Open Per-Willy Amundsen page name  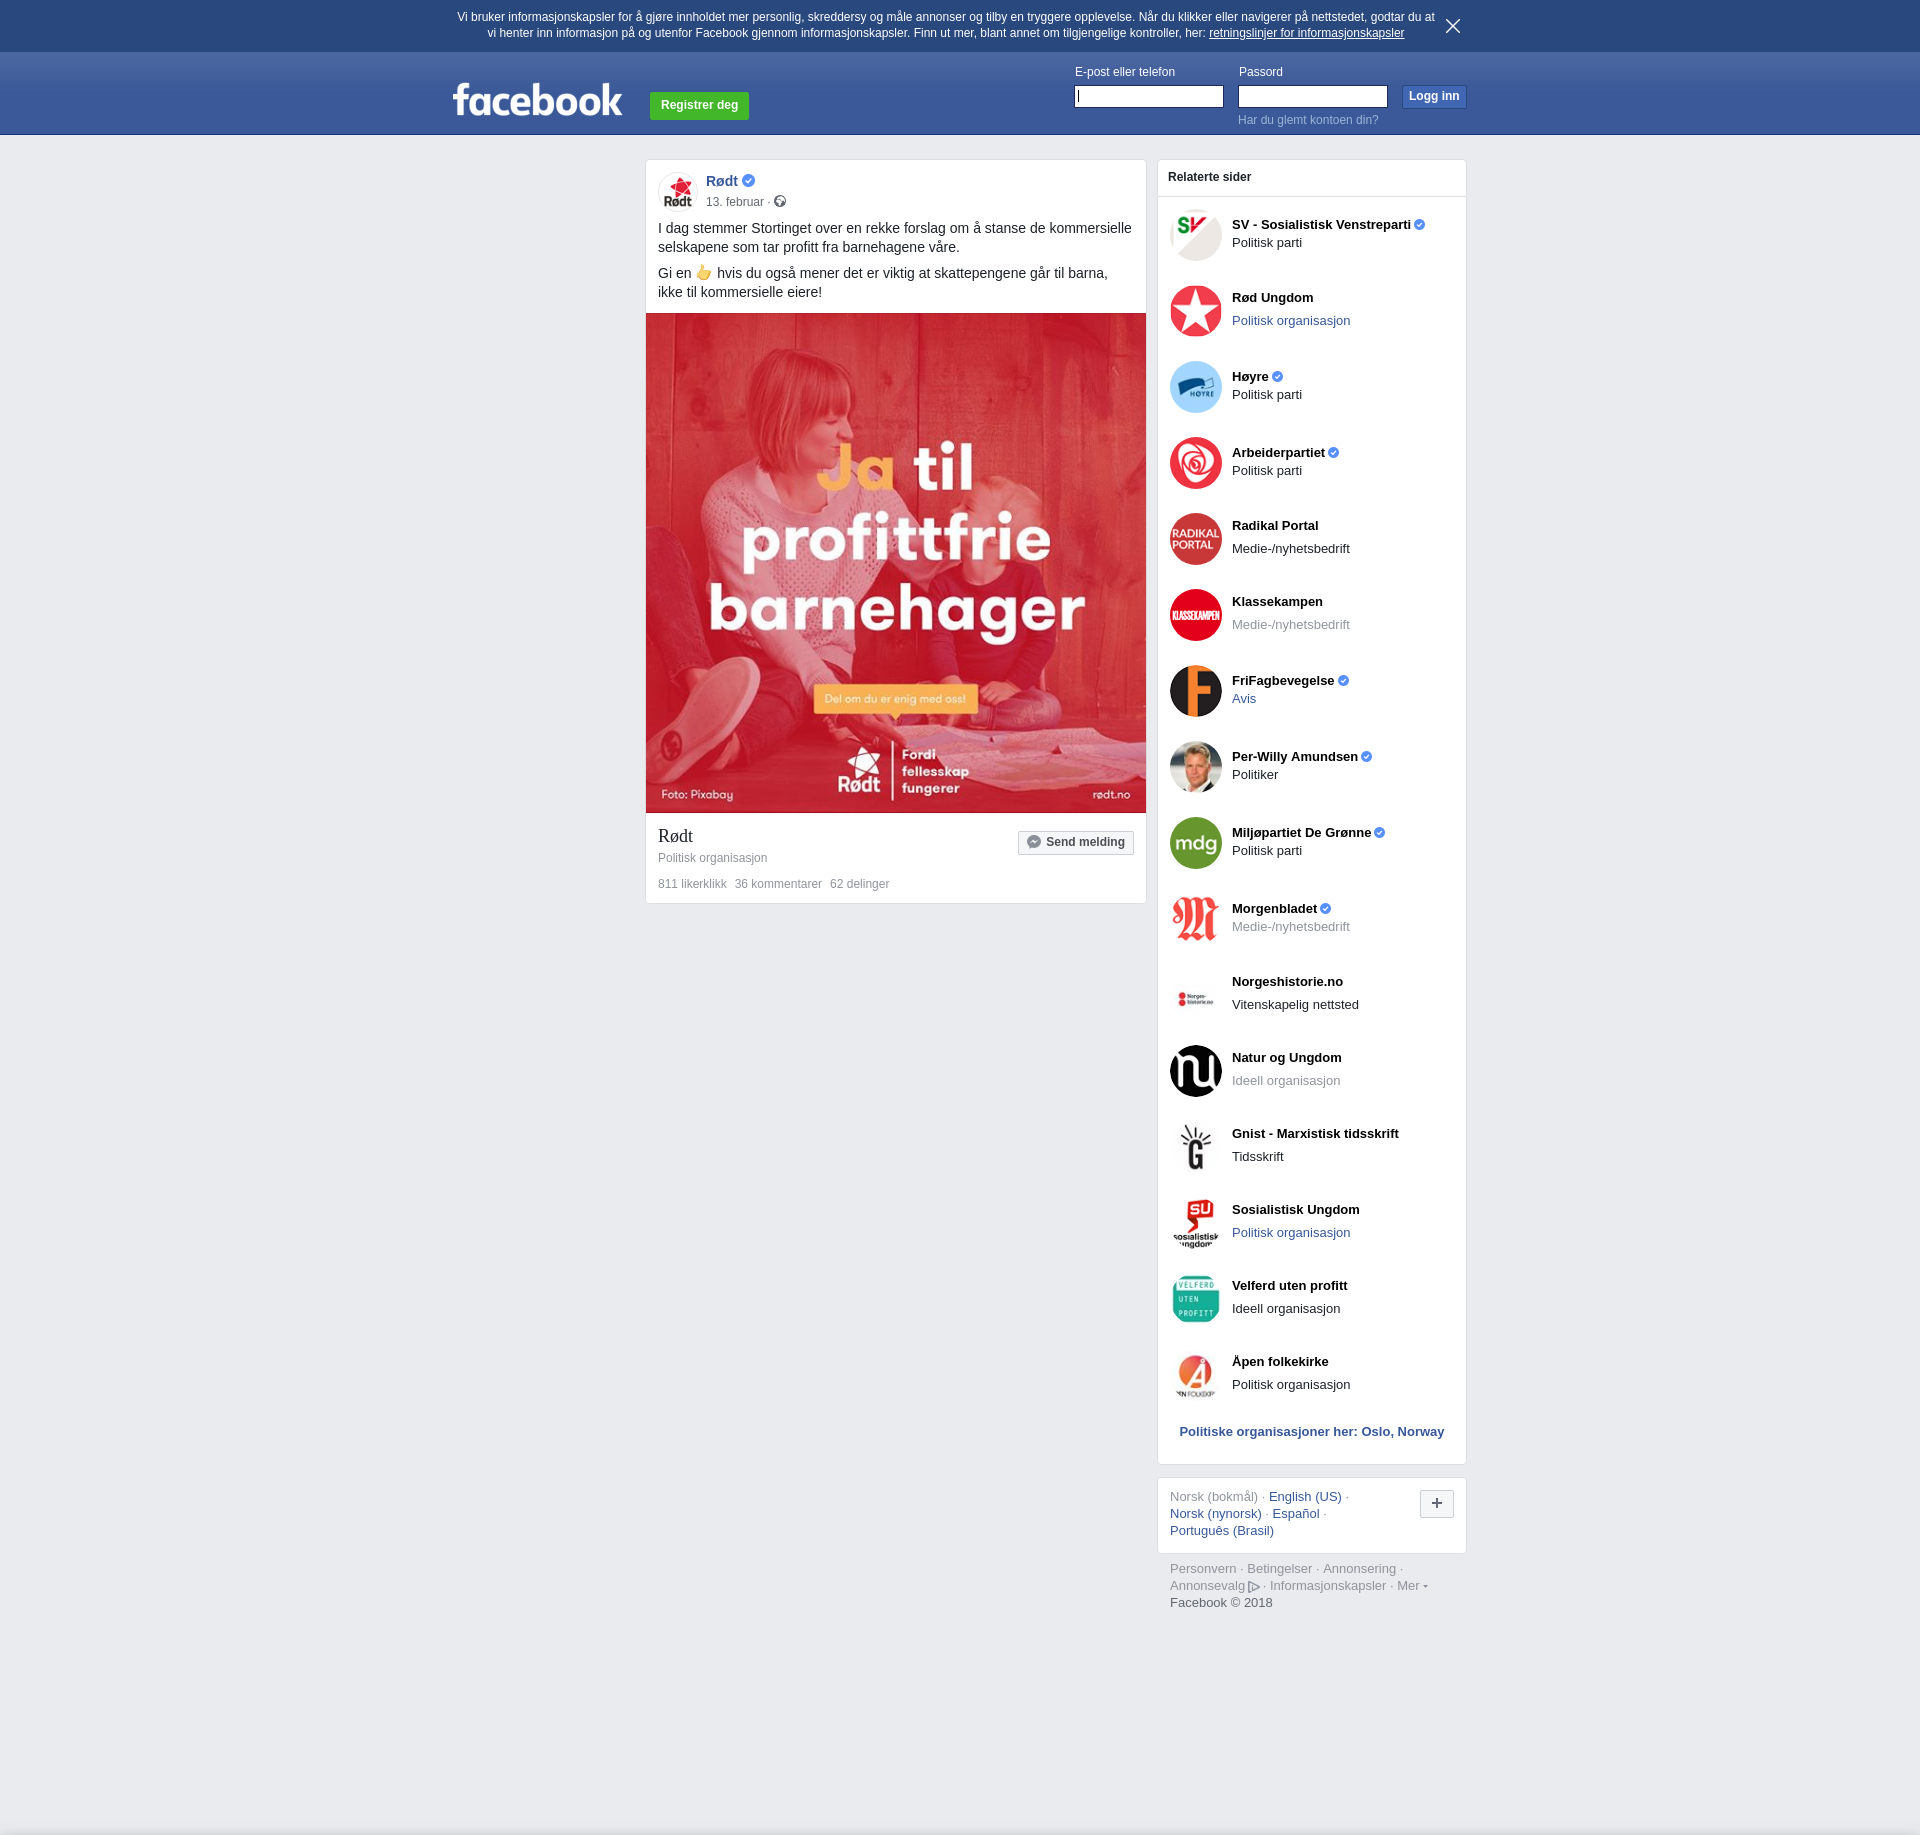pos(1295,757)
